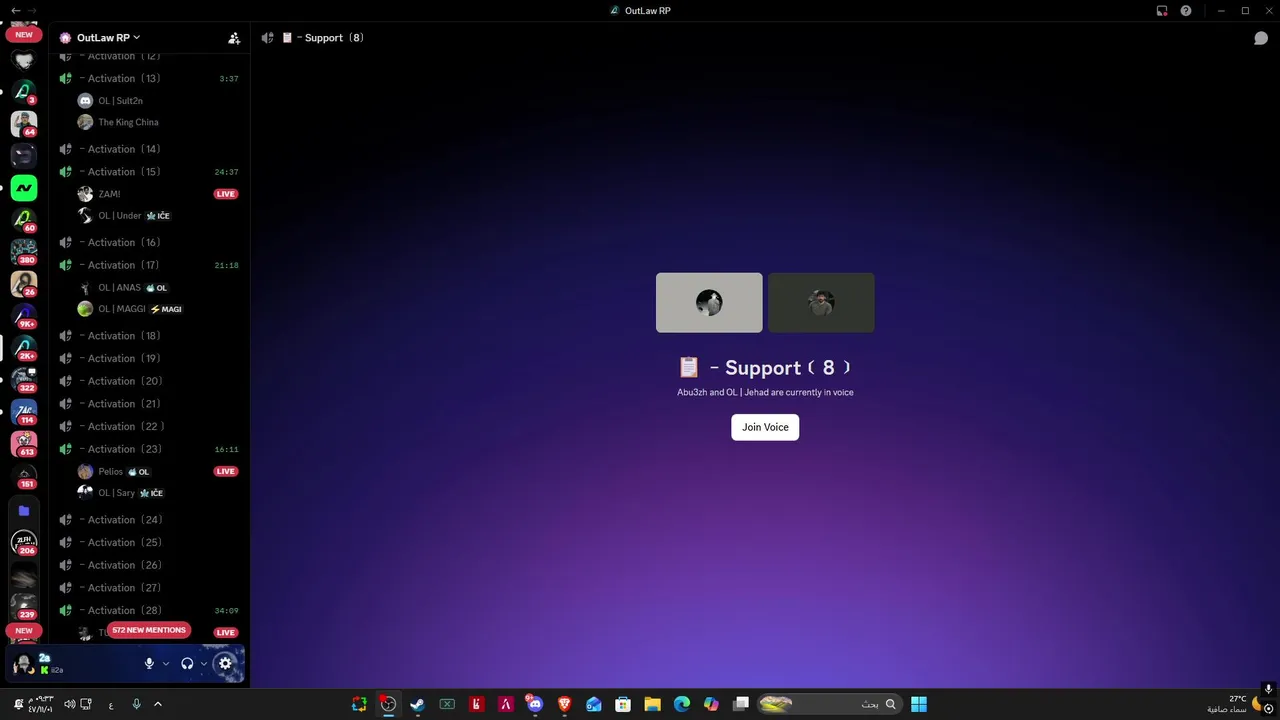Join the Activation (23) voice channel
Image resolution: width=1280 pixels, height=720 pixels.
148,449
